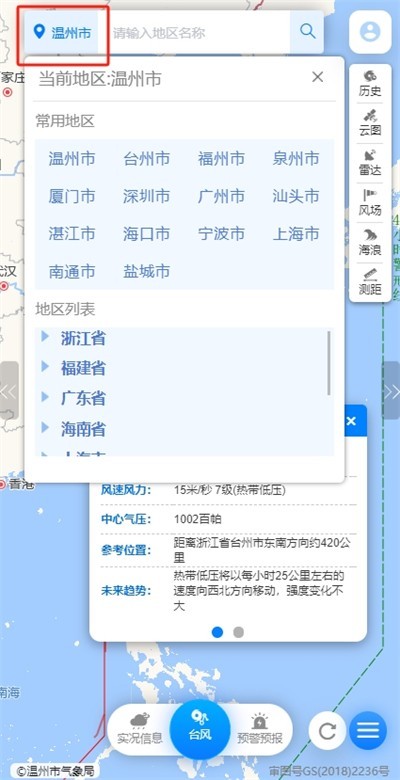400x780 pixels.
Task: Select 台州市 in common regions
Action: coord(147,159)
